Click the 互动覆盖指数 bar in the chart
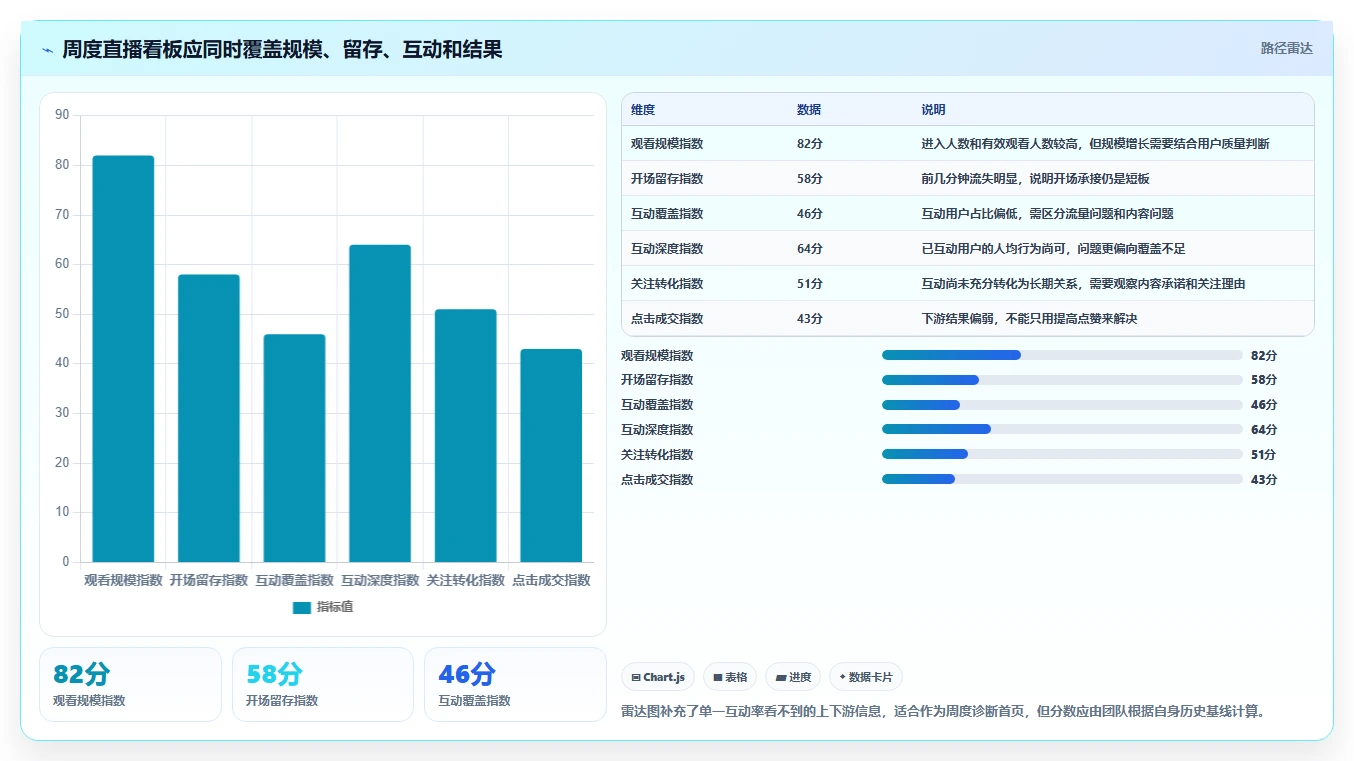The width and height of the screenshot is (1354, 761). [294, 448]
